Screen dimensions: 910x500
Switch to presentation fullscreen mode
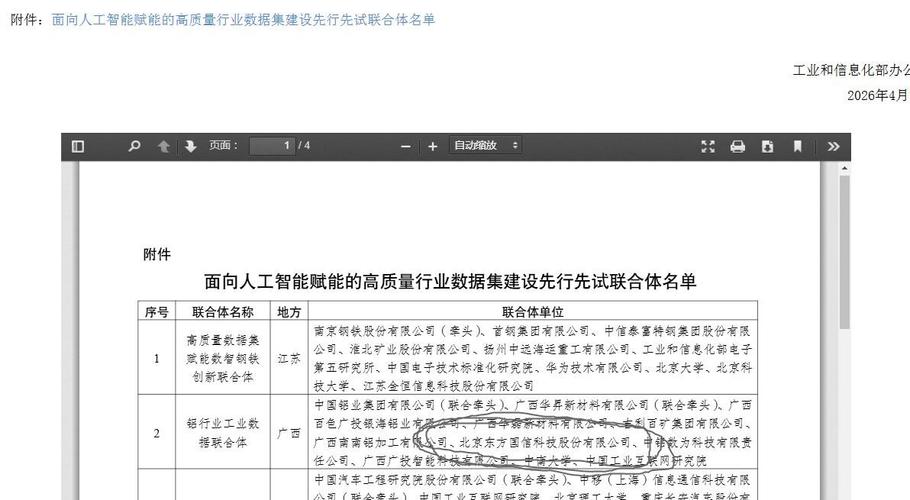click(707, 146)
